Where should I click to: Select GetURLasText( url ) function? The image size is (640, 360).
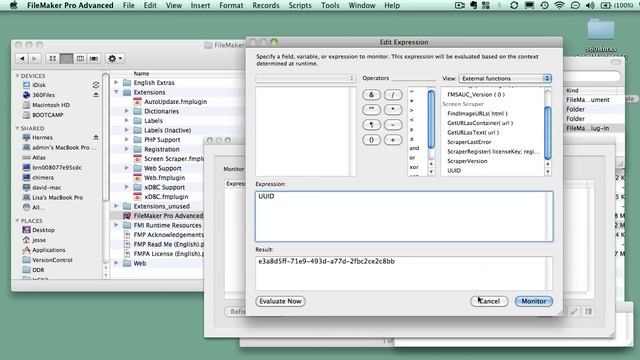[473, 132]
